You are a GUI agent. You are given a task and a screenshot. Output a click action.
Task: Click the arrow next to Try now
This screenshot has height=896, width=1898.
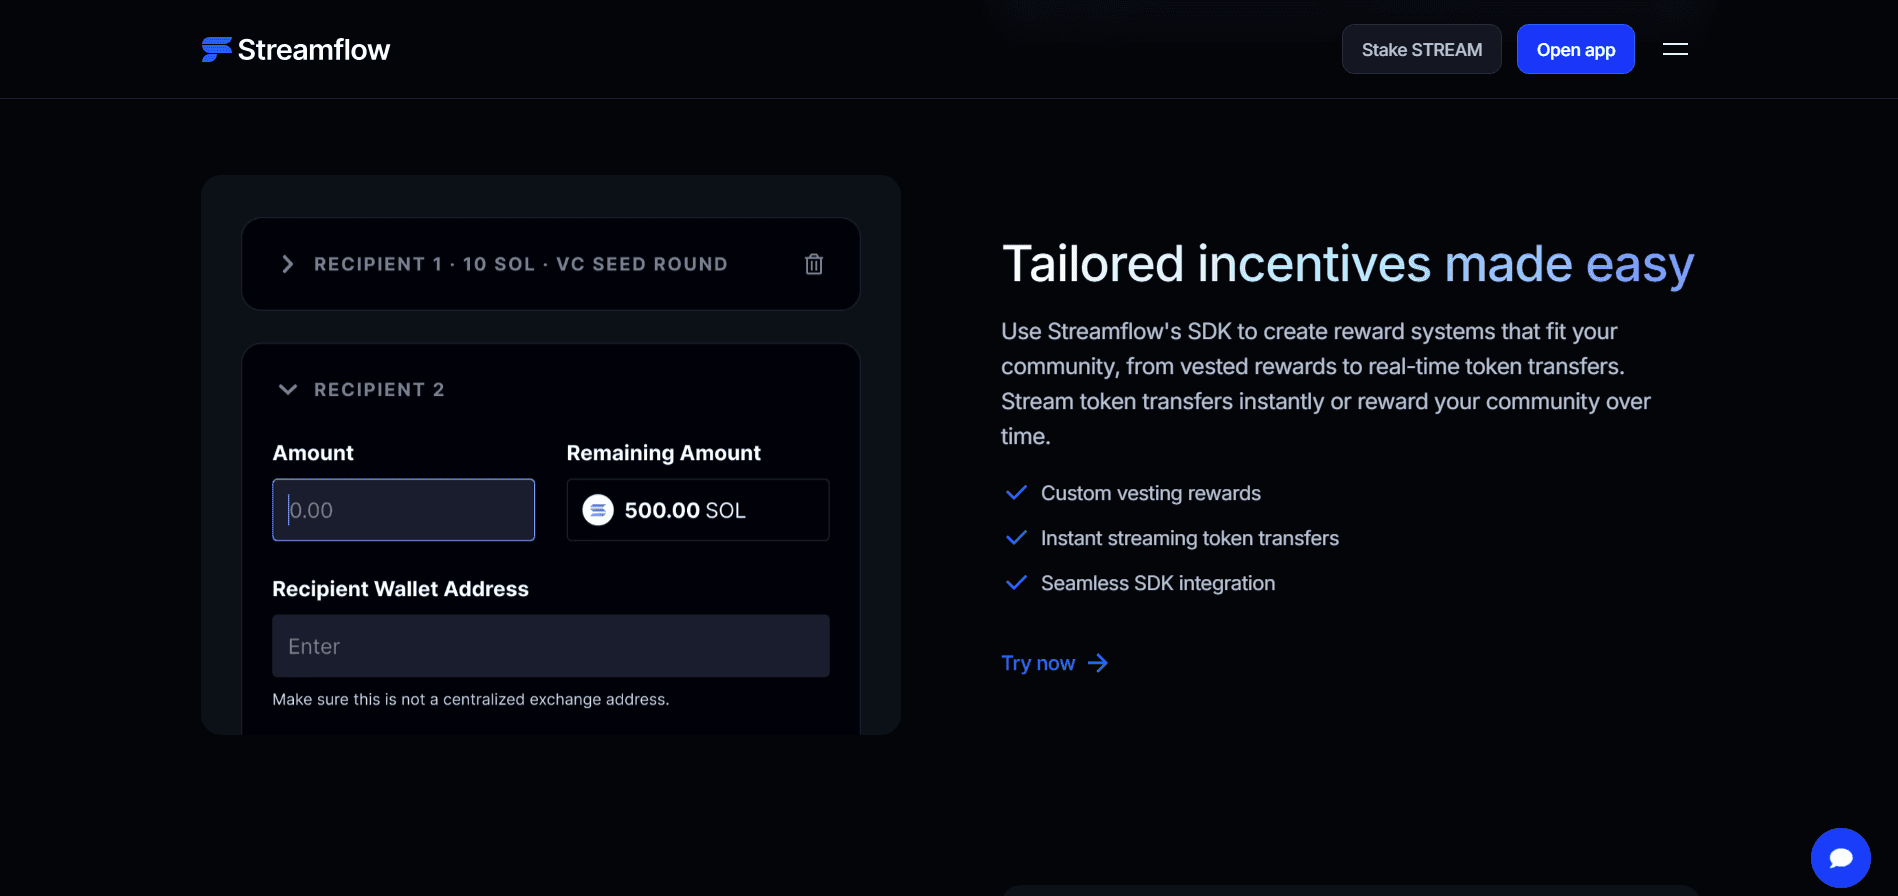[1098, 663]
